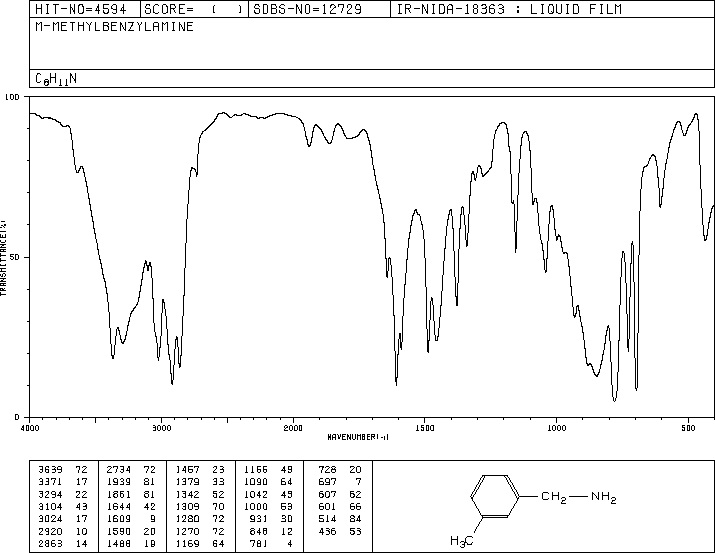Click transmittance 9 beside peak 1609
Viewport: 715px width, 553px height.
coord(153,519)
